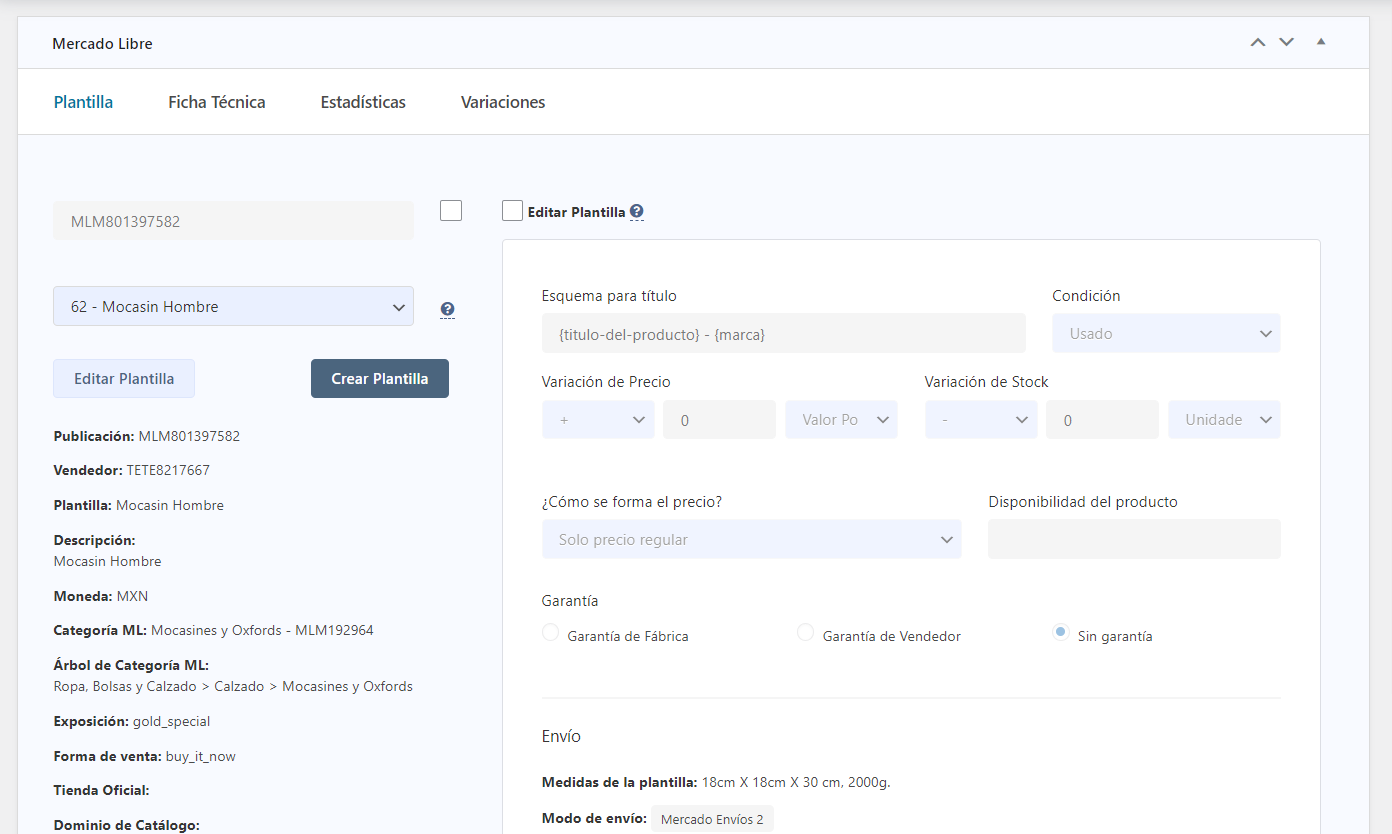Tick the checkbox beside MLM801397582 field
The image size is (1392, 834).
pyautogui.click(x=451, y=210)
